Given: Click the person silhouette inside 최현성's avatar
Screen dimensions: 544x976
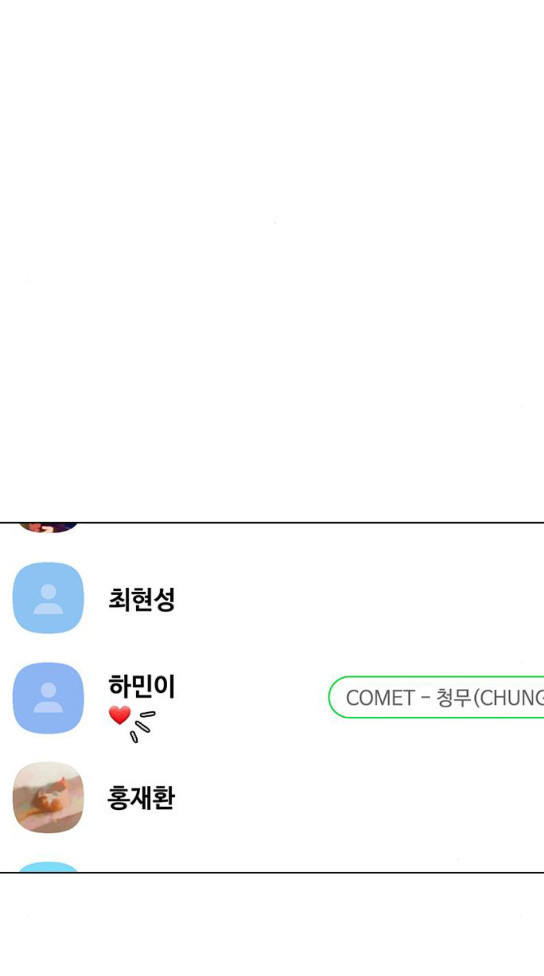Looking at the screenshot, I should pos(48,599).
